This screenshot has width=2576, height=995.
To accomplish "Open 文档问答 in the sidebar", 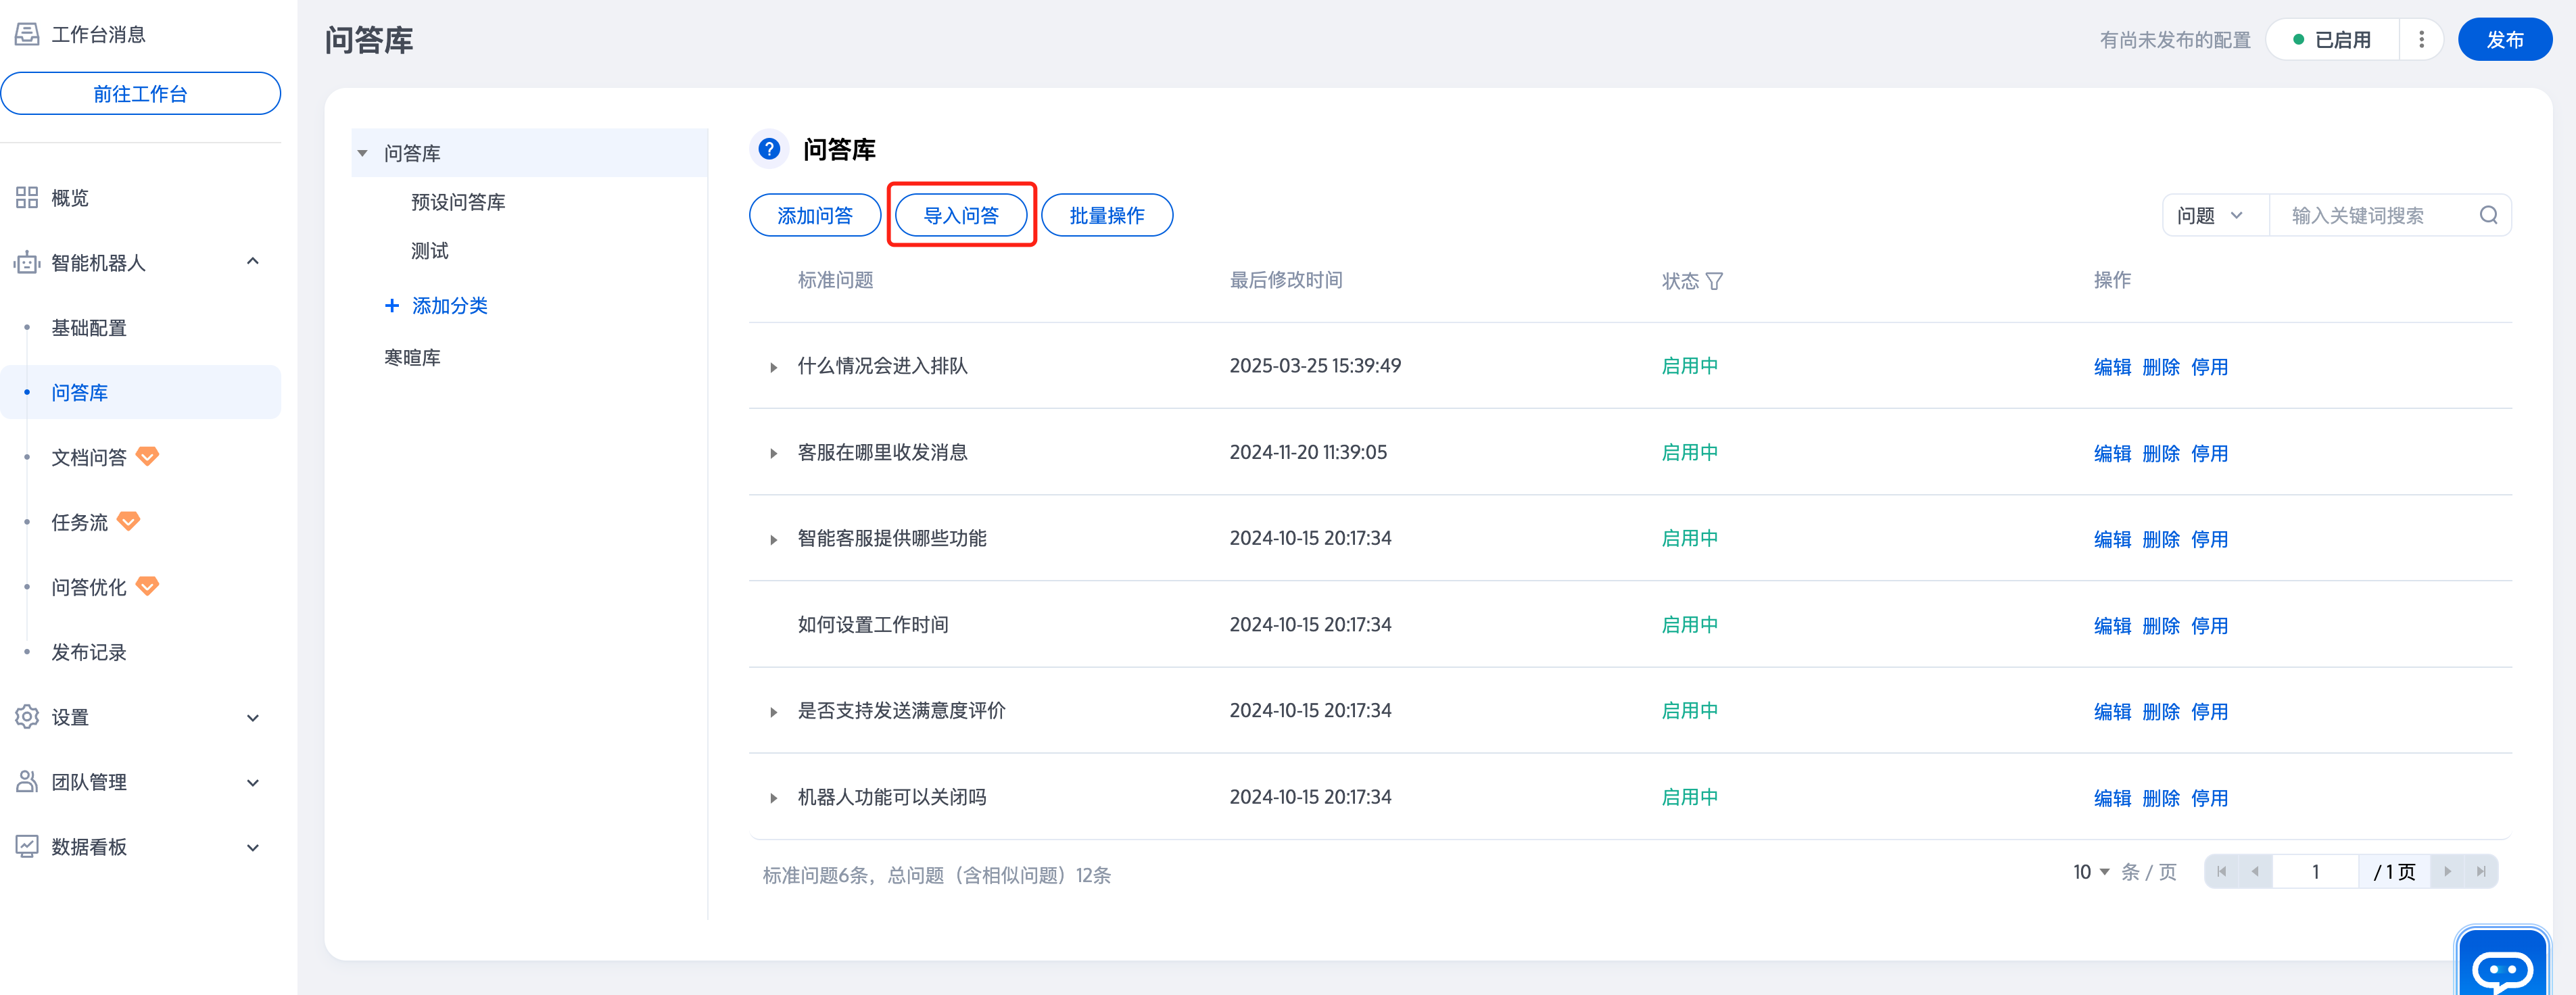I will click(89, 457).
